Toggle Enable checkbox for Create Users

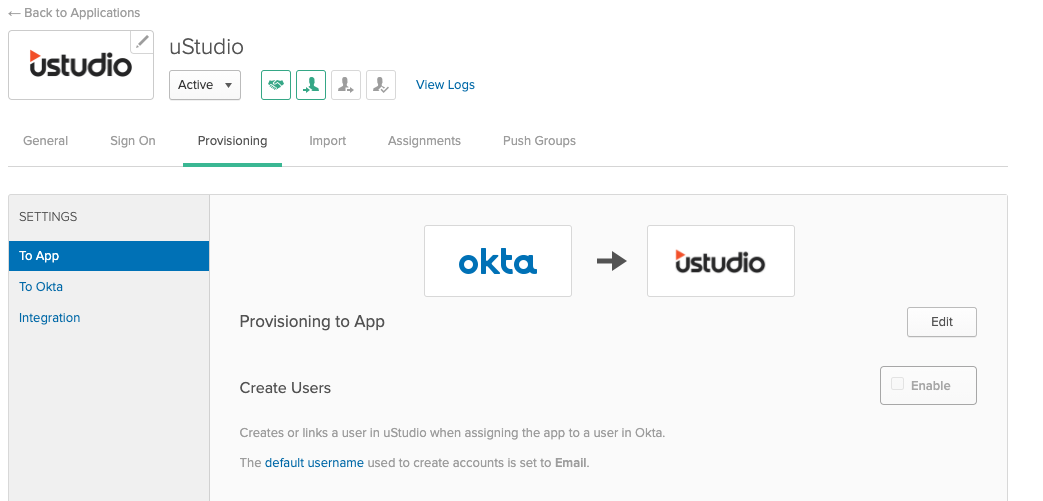897,384
